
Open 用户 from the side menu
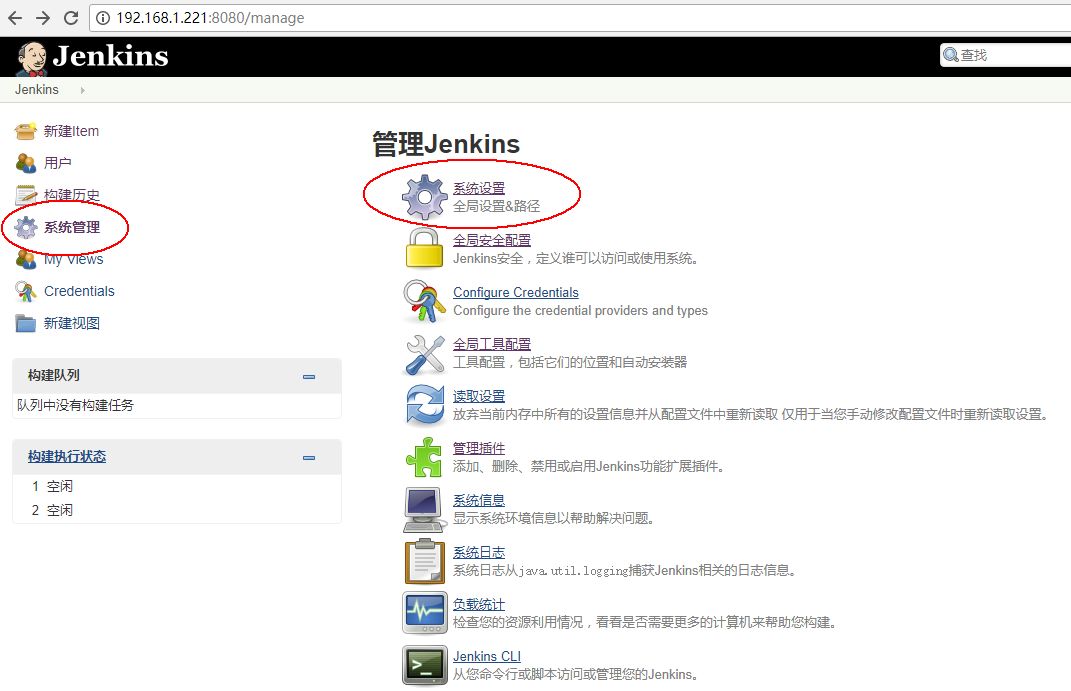57,163
